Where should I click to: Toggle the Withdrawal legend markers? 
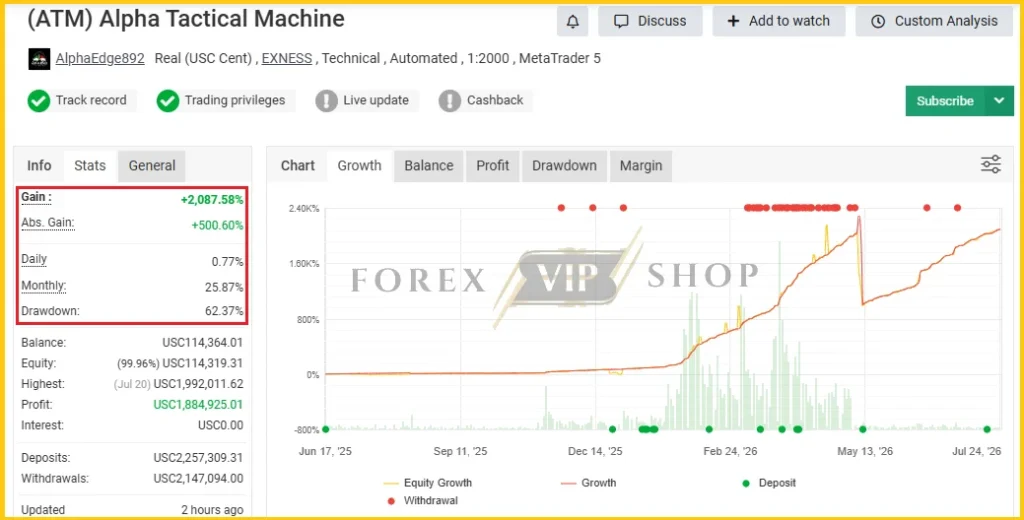tap(423, 500)
